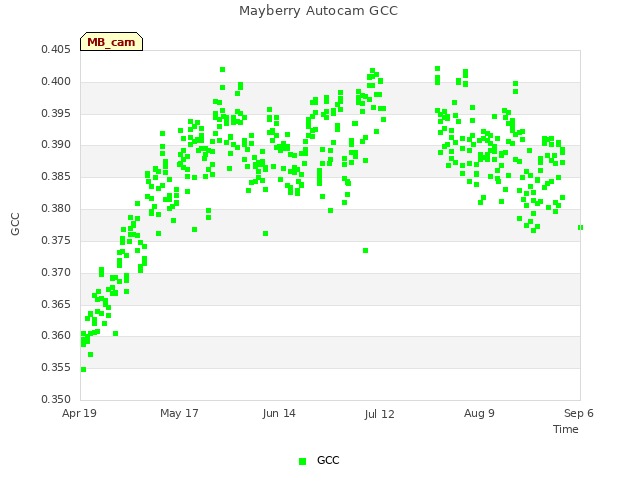Image resolution: width=640 pixels, height=480 pixels.
Task: Click the vertical GCC axis title
Action: coord(16,224)
